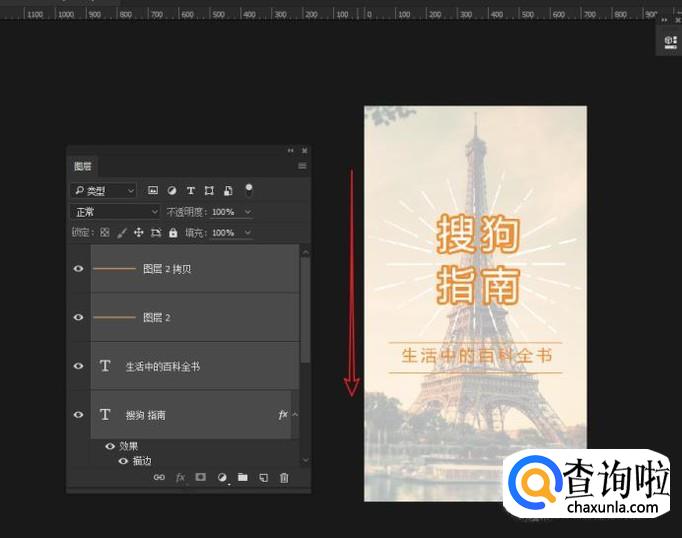
Task: Open the Layers panel menu icon
Action: [302, 166]
